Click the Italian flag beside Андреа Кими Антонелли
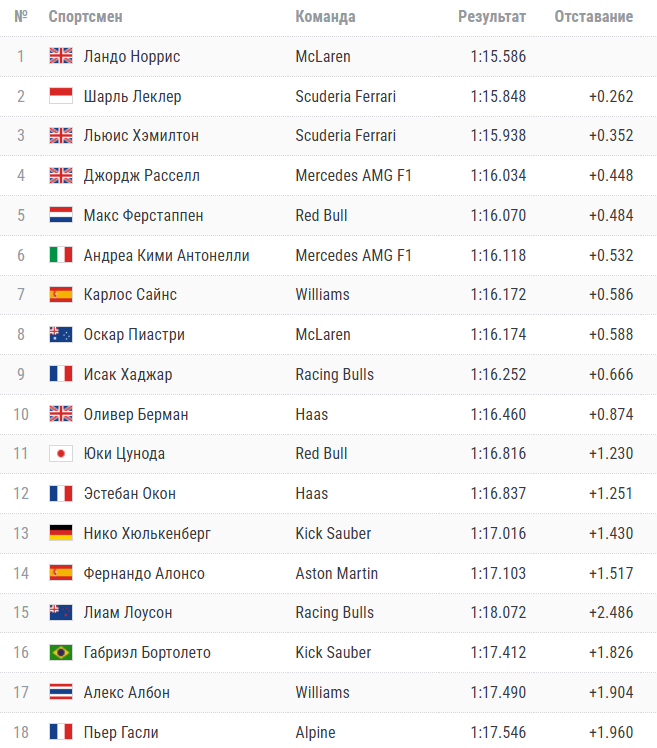The image size is (657, 748). (x=61, y=256)
